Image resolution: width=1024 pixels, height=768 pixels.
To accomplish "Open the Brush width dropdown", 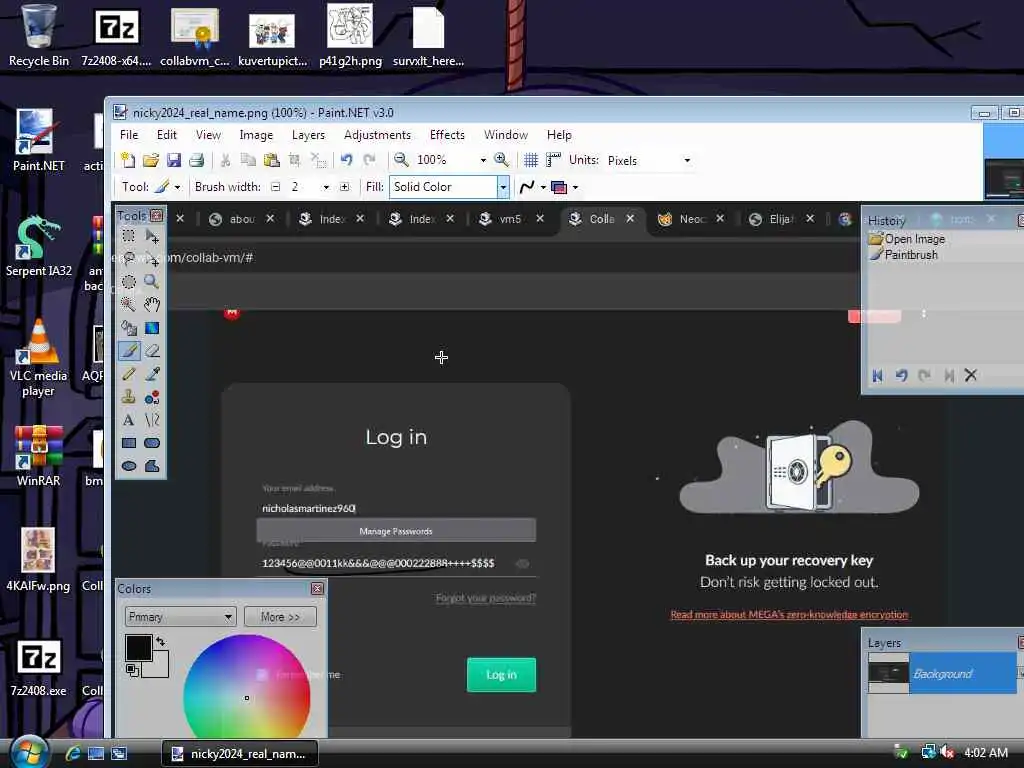I will pyautogui.click(x=327, y=187).
